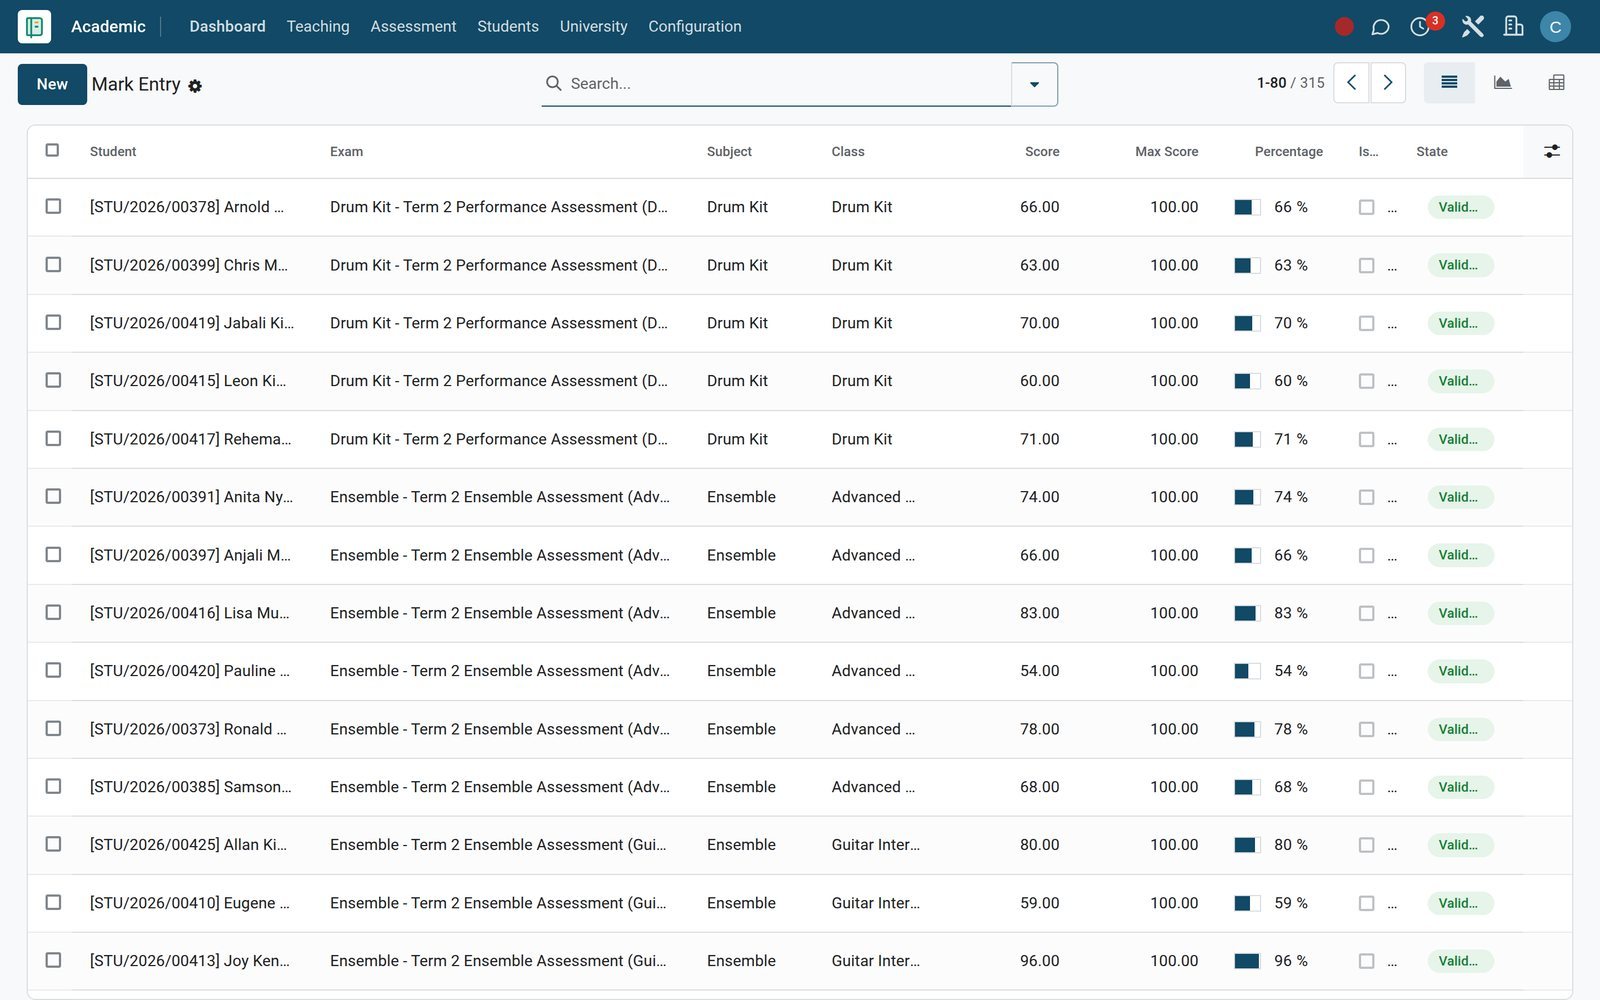Click the 96 % percentage bar

[1247, 961]
